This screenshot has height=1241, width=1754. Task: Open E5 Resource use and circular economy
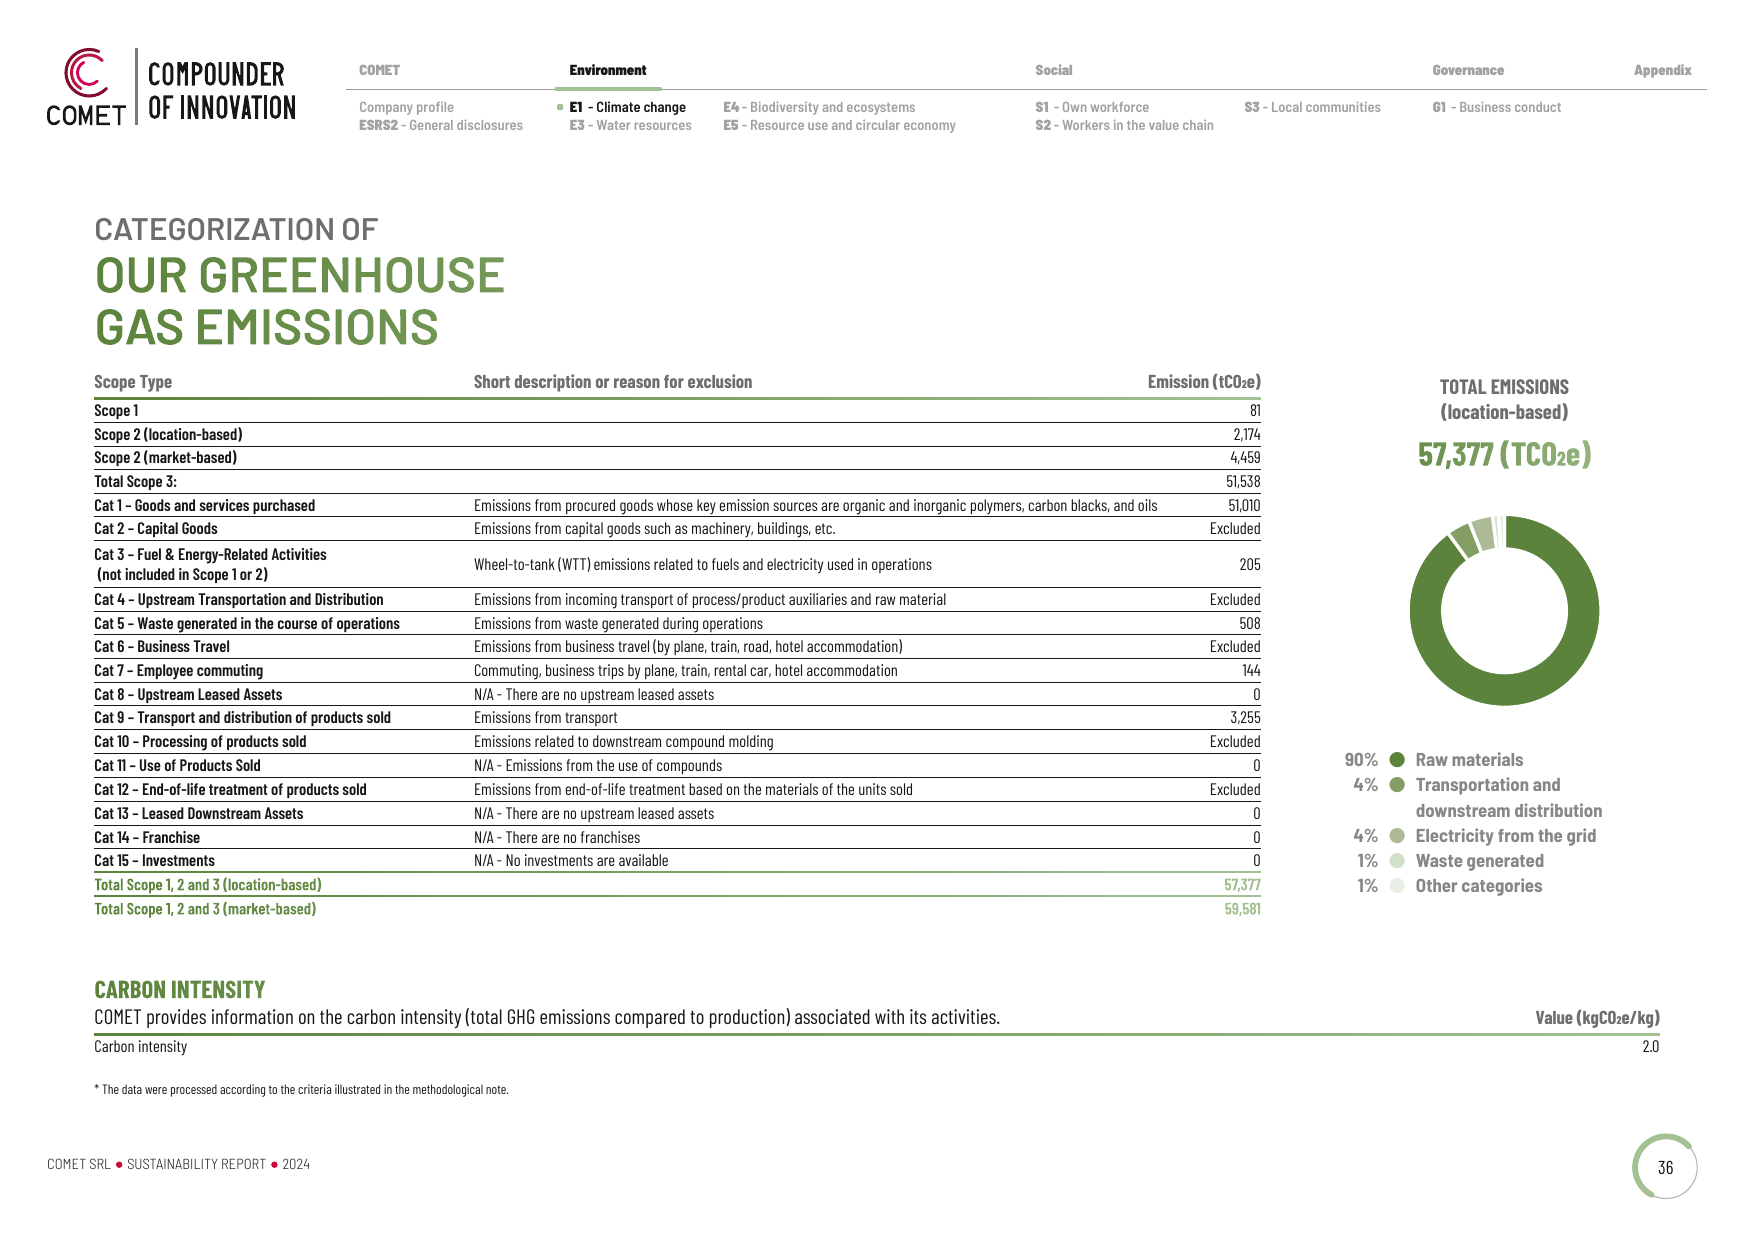839,125
